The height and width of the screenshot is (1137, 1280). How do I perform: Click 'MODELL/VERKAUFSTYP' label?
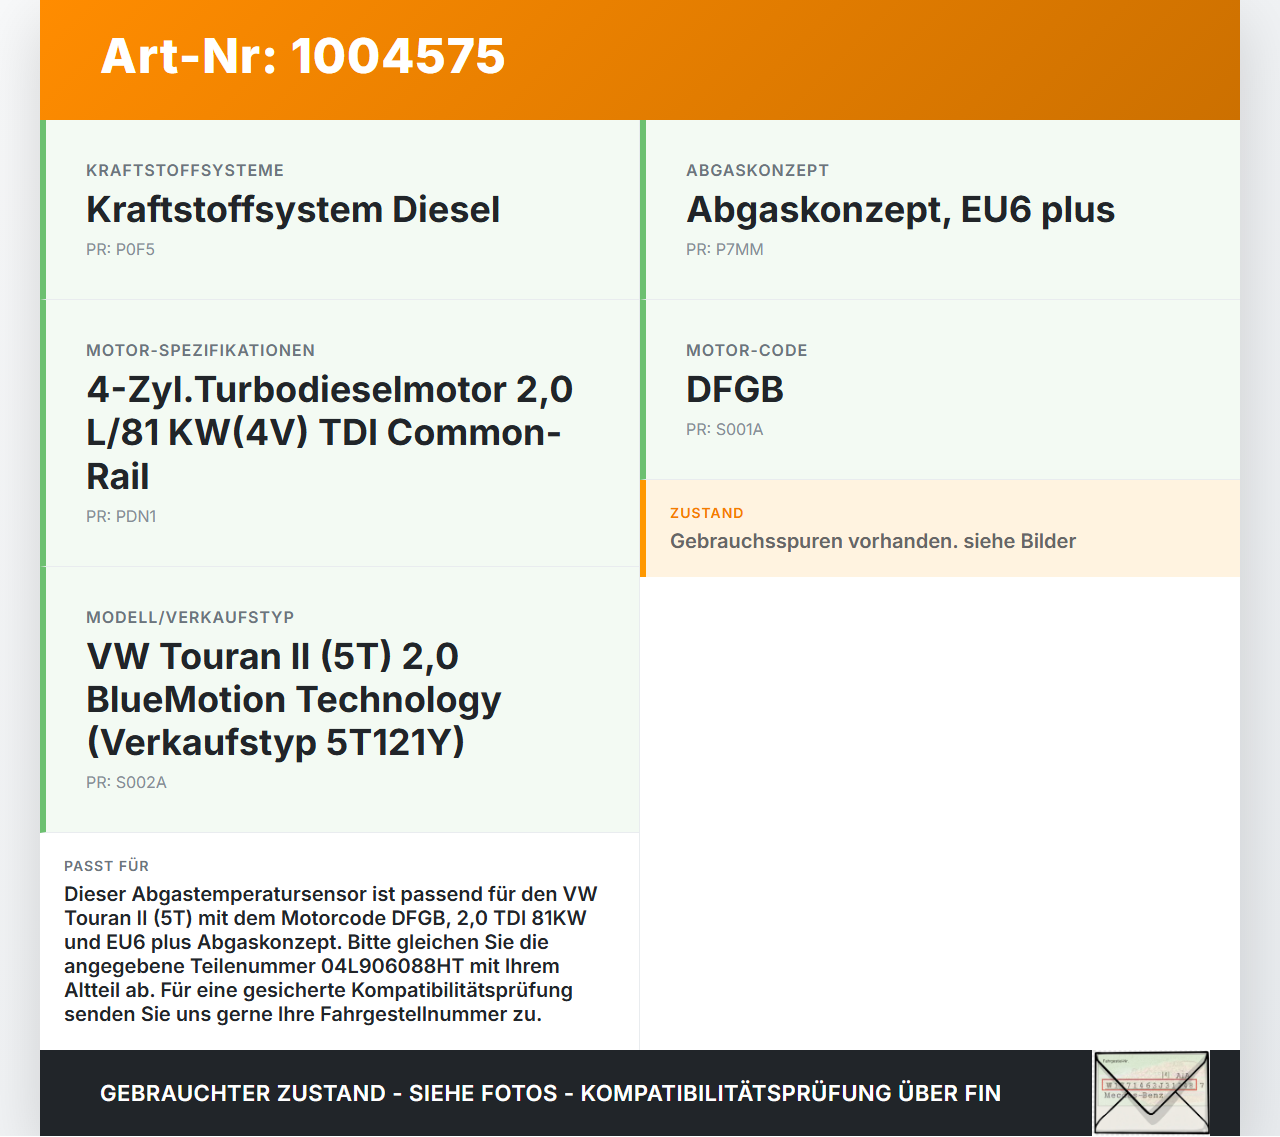[190, 618]
